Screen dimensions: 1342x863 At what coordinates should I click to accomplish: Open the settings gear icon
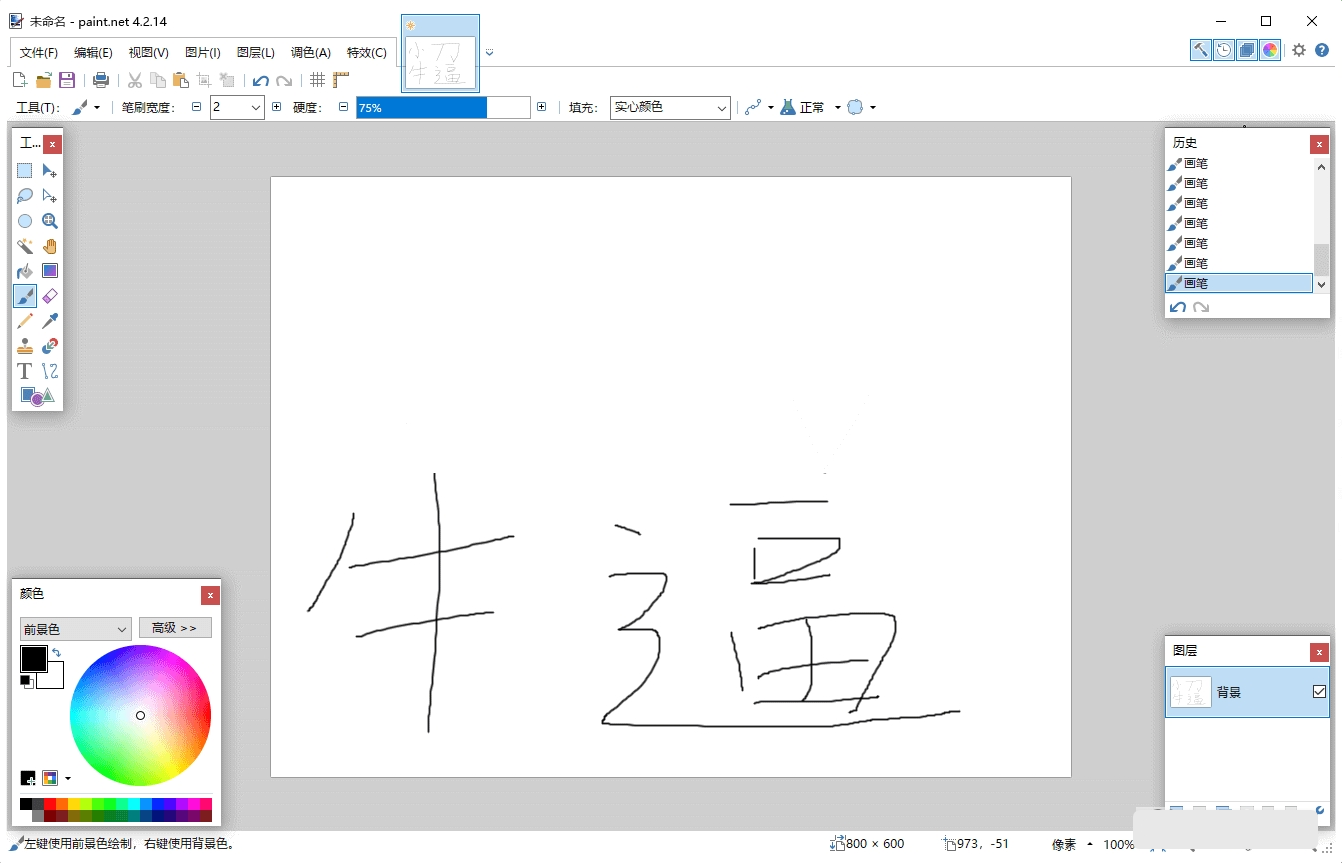coord(1299,50)
